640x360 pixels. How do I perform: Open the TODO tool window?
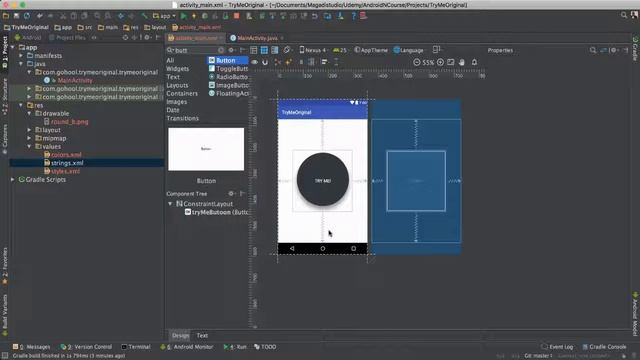265,347
